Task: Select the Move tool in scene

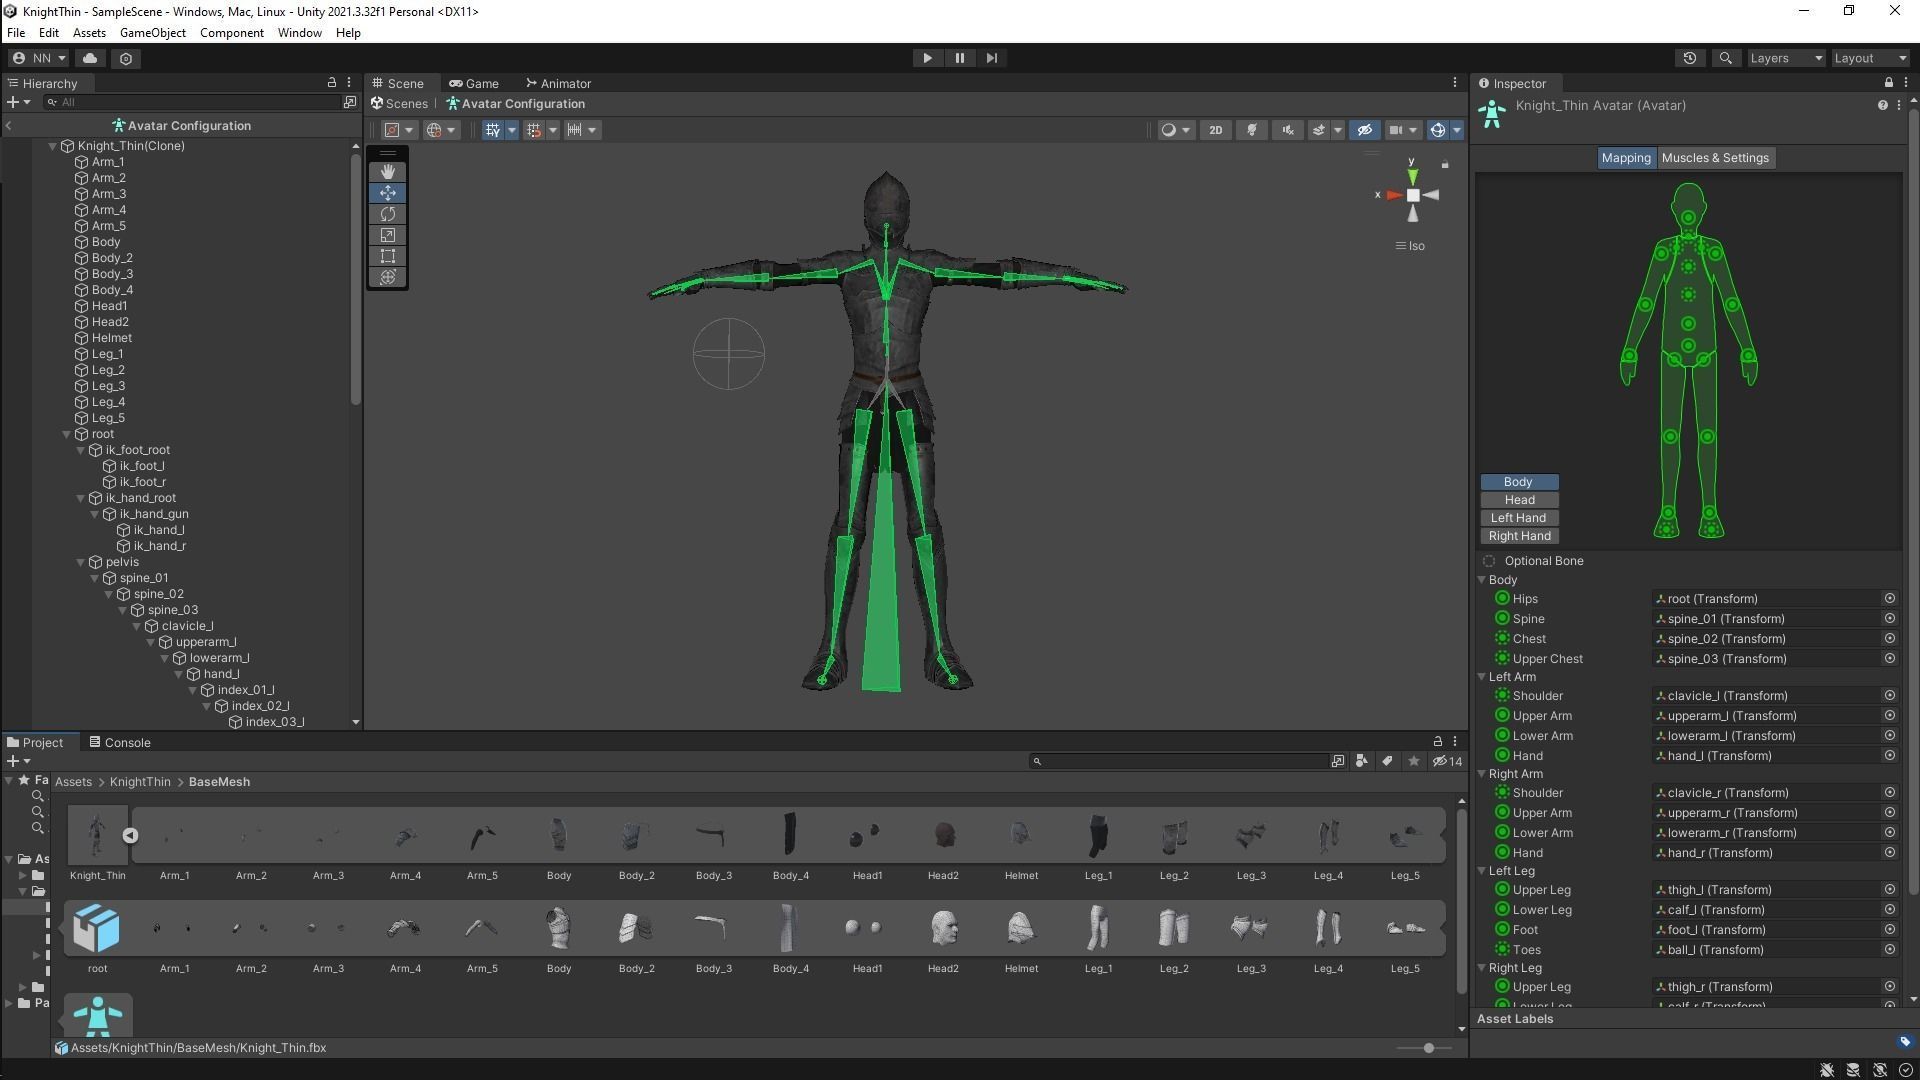Action: (x=388, y=193)
